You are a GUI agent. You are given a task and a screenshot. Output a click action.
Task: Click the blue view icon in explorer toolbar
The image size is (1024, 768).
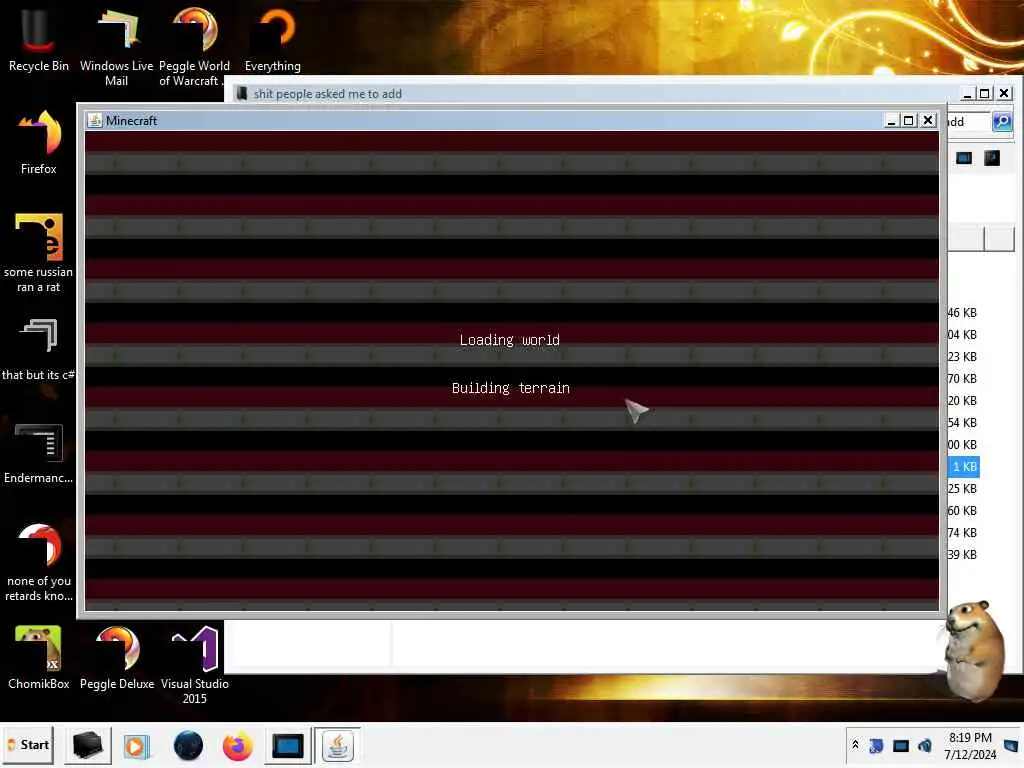coord(963,158)
